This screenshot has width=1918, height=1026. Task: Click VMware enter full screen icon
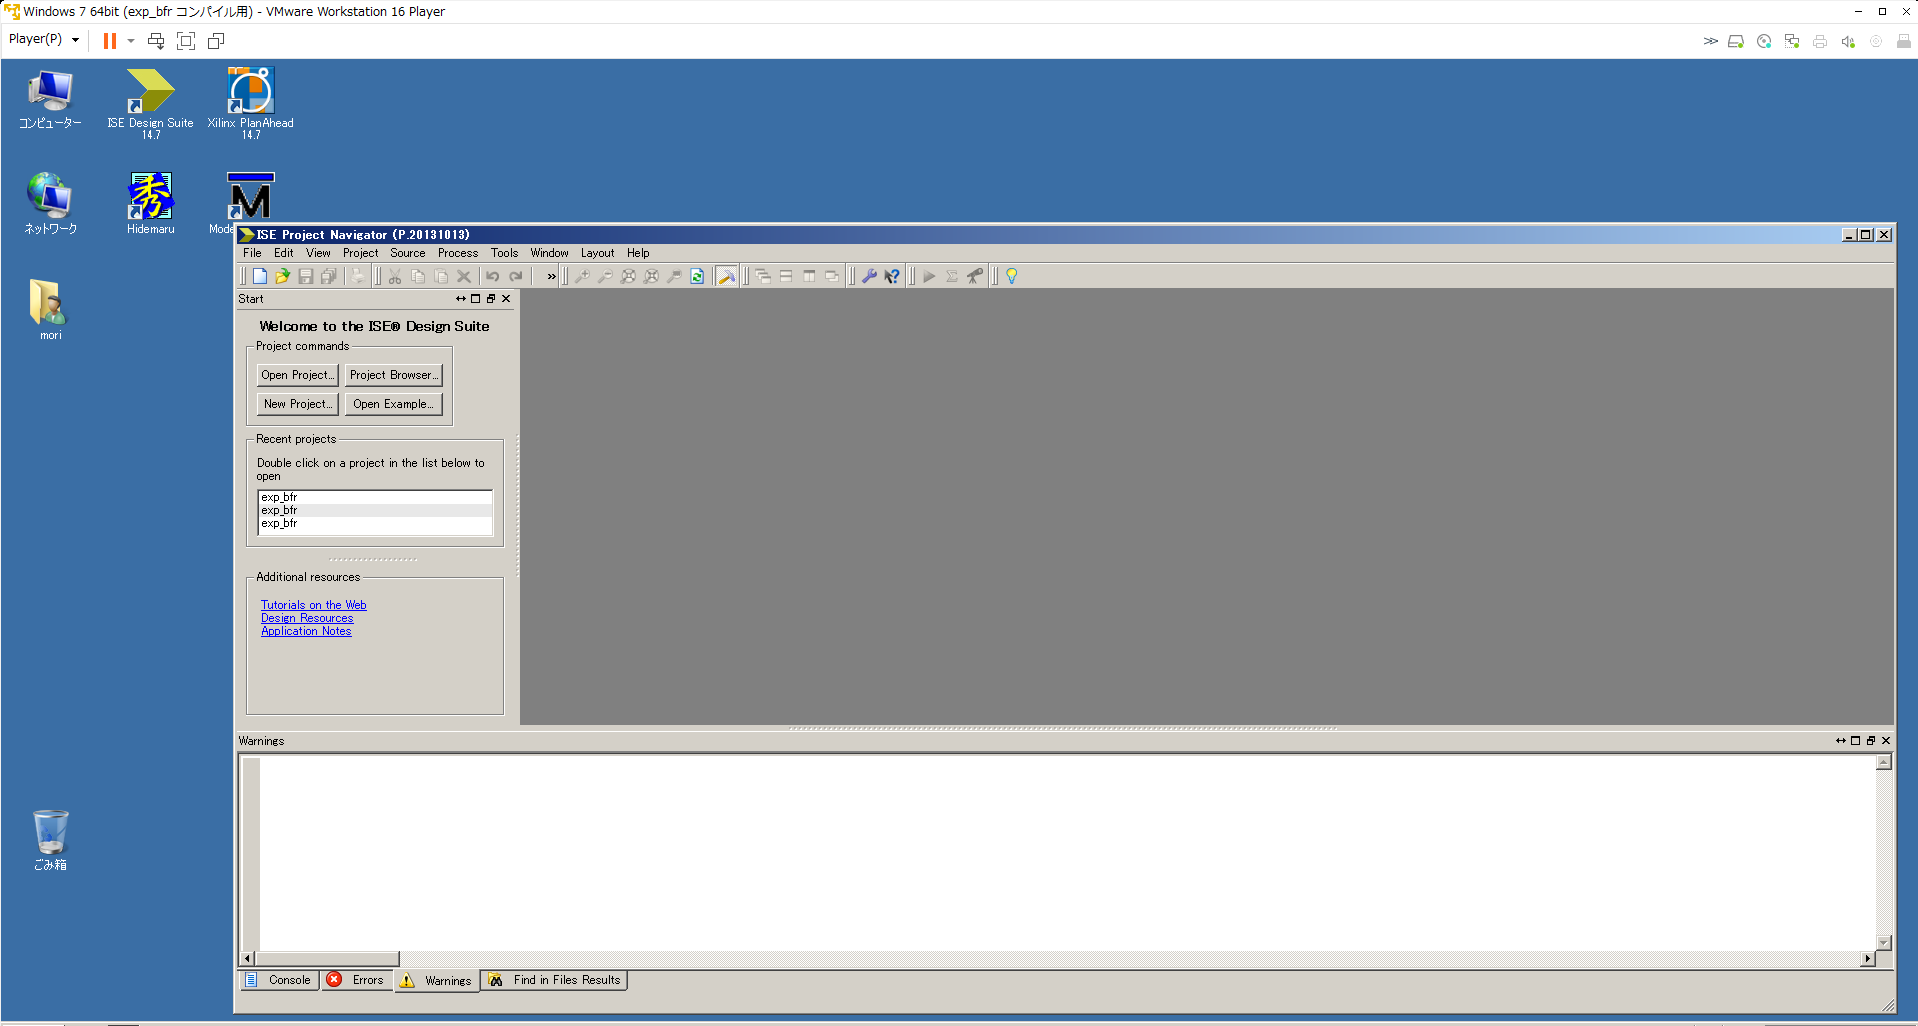tap(186, 41)
